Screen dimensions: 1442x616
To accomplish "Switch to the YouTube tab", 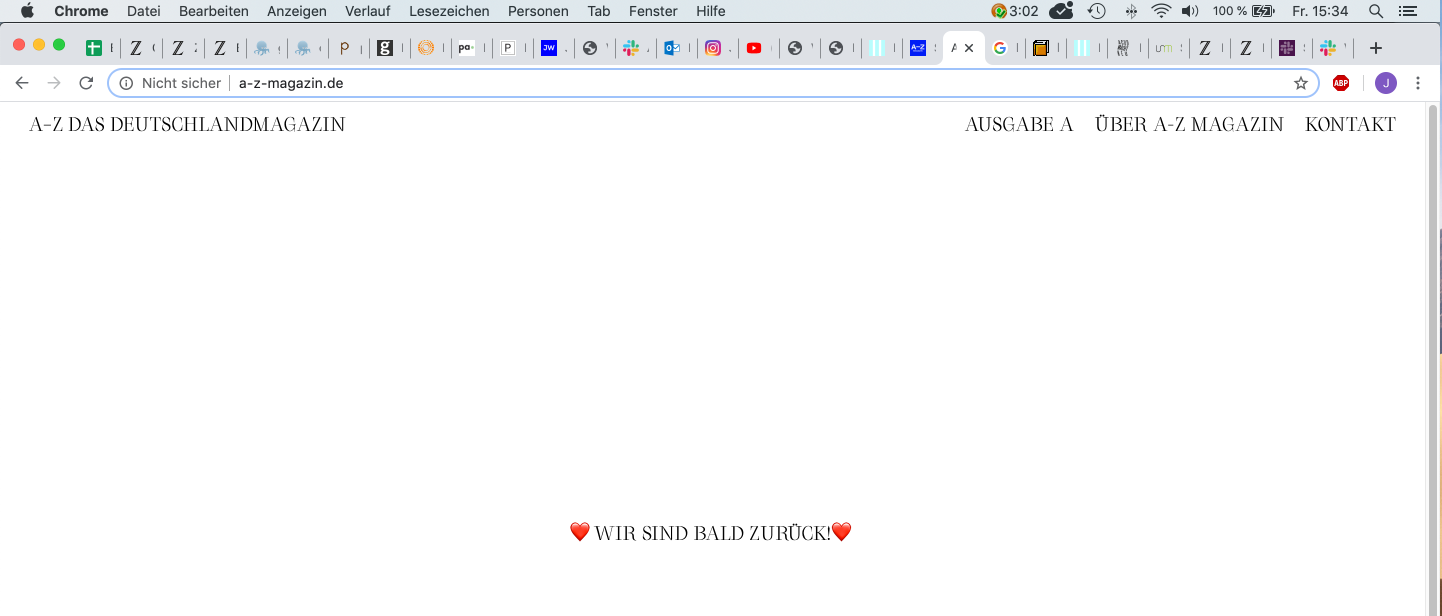I will 754,48.
